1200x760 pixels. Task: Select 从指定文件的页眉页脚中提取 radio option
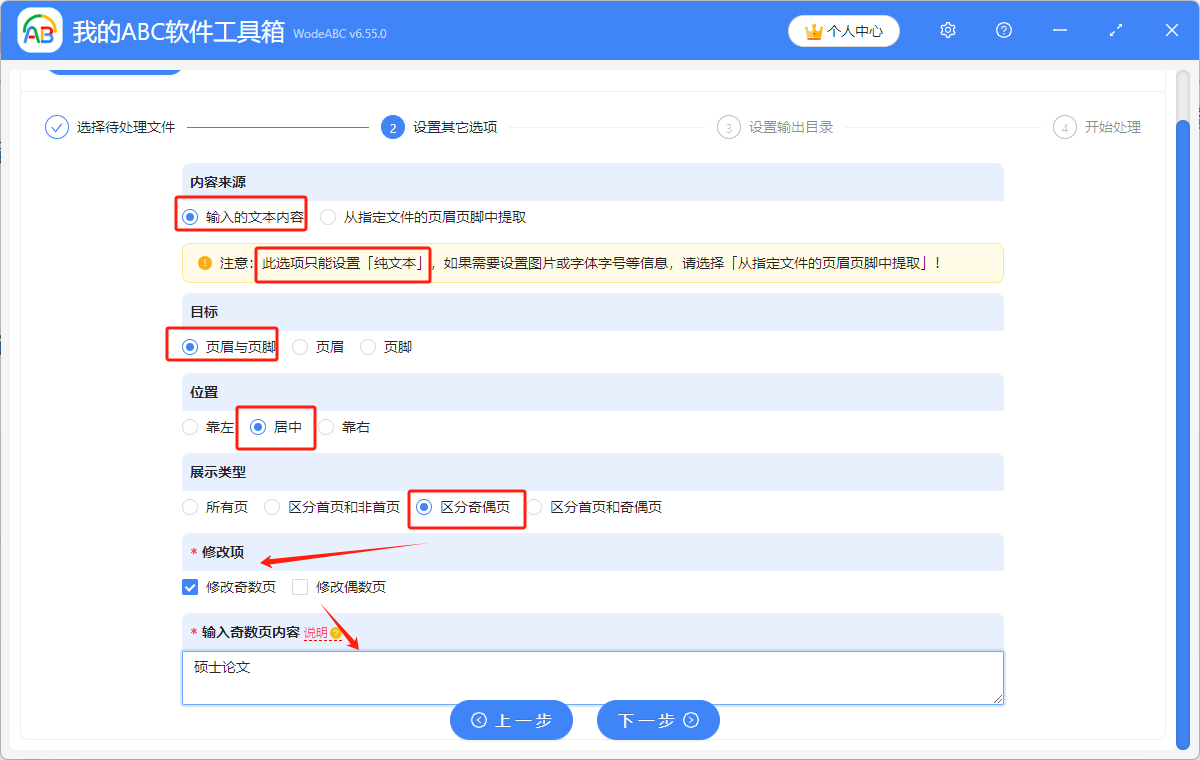click(328, 216)
